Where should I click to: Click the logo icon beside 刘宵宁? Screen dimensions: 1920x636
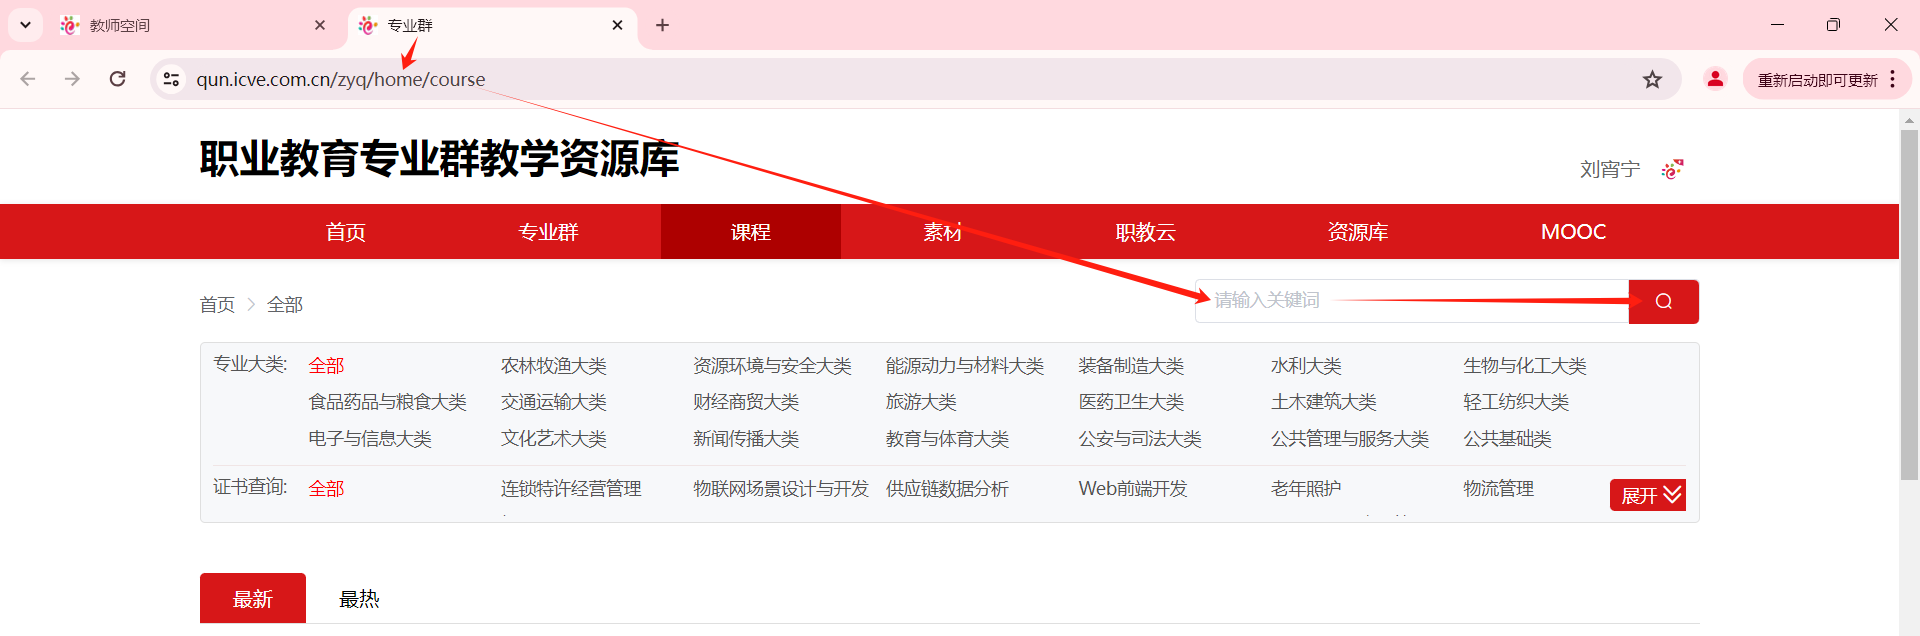(1672, 170)
